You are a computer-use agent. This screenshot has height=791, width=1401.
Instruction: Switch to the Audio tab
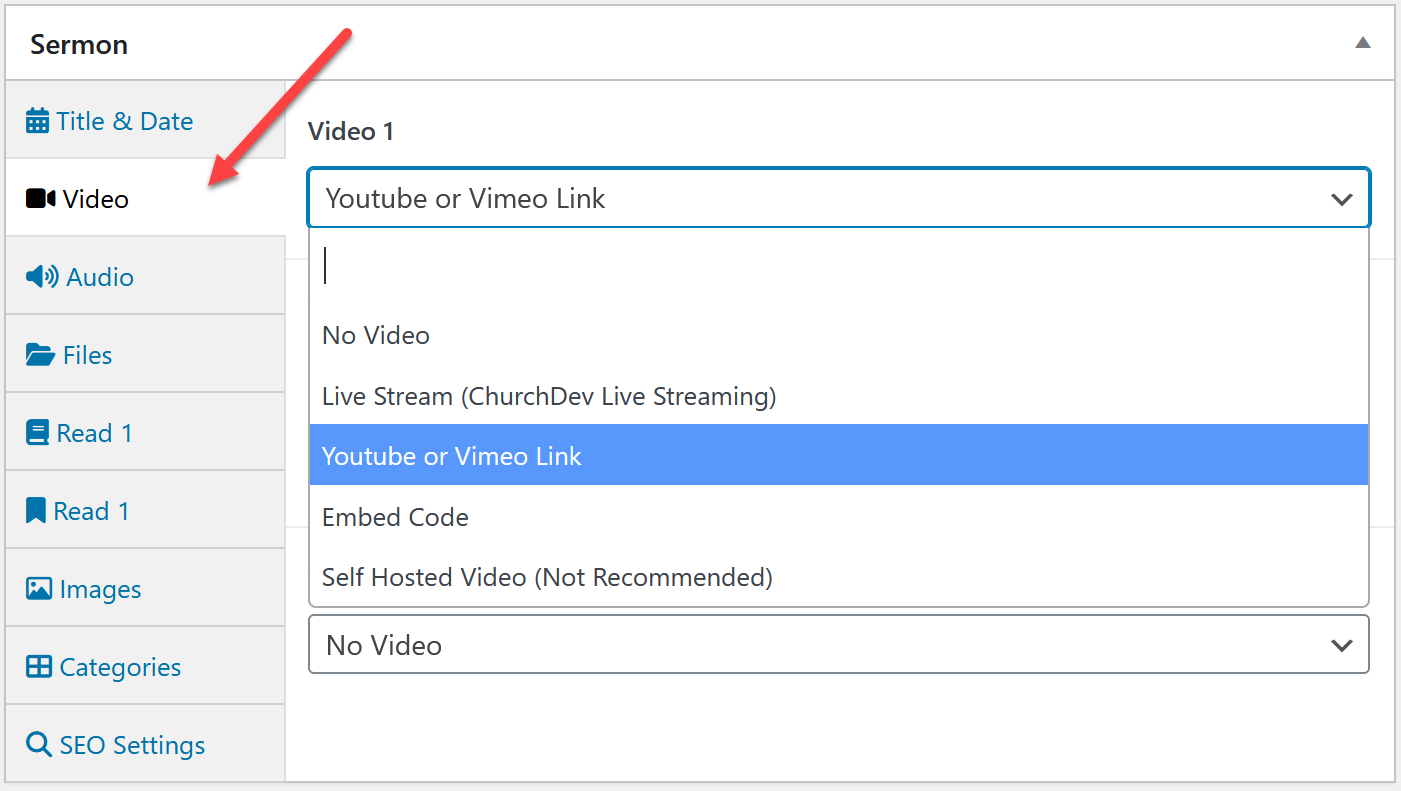[x=100, y=277]
